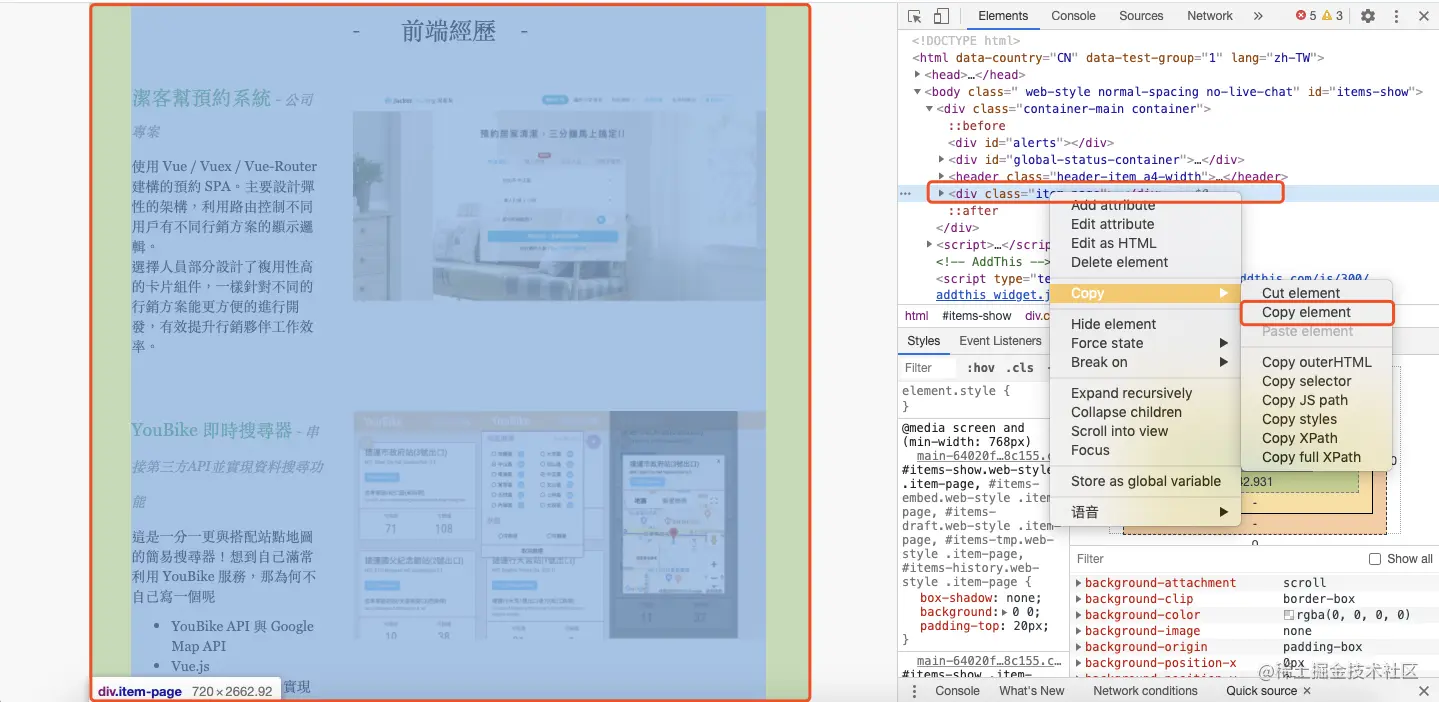Choose Store as global variable
The width and height of the screenshot is (1439, 702).
1145,481
